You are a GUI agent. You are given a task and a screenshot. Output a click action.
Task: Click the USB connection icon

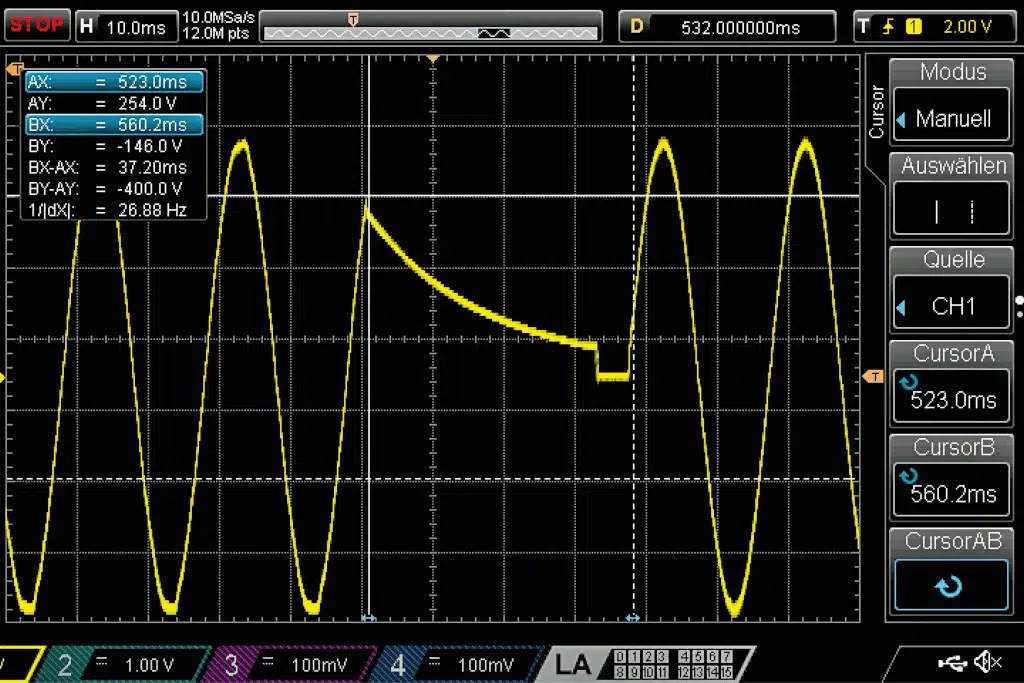(951, 662)
